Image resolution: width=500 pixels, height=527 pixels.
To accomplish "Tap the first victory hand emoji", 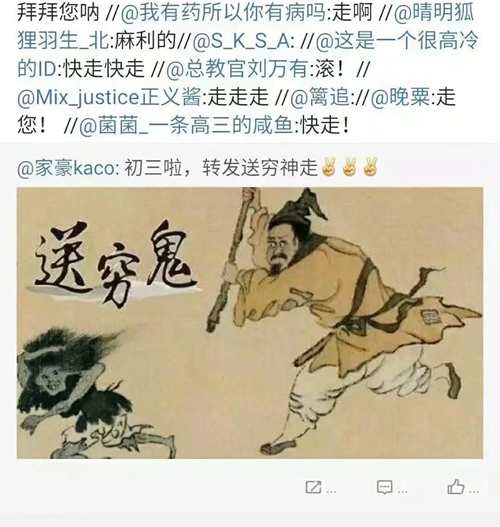I will [328, 167].
